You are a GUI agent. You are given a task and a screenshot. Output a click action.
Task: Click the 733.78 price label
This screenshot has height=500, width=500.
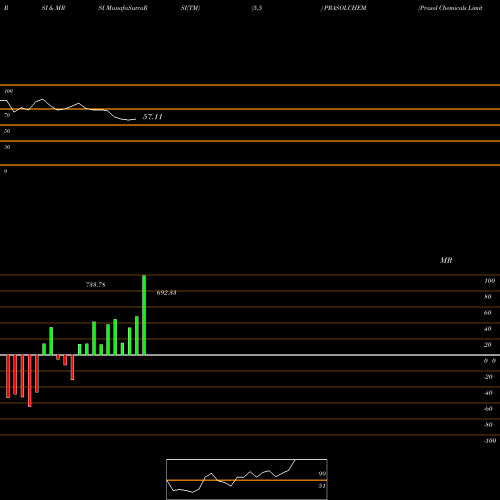[x=96, y=285]
